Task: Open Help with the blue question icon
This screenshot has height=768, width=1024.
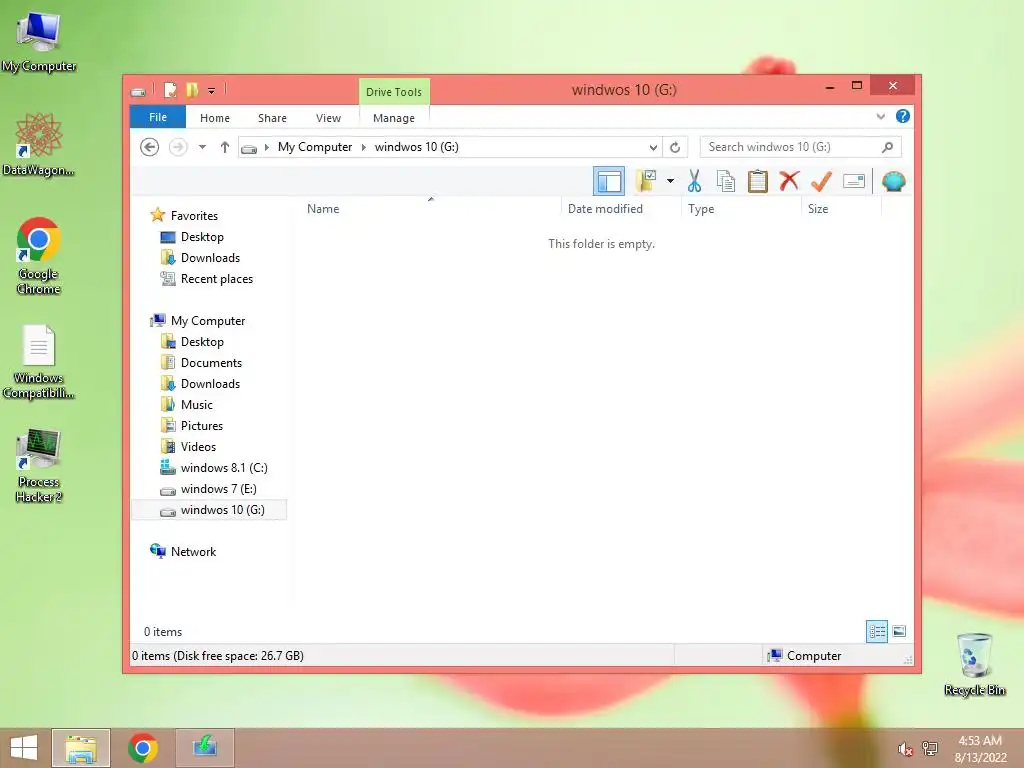Action: [903, 116]
